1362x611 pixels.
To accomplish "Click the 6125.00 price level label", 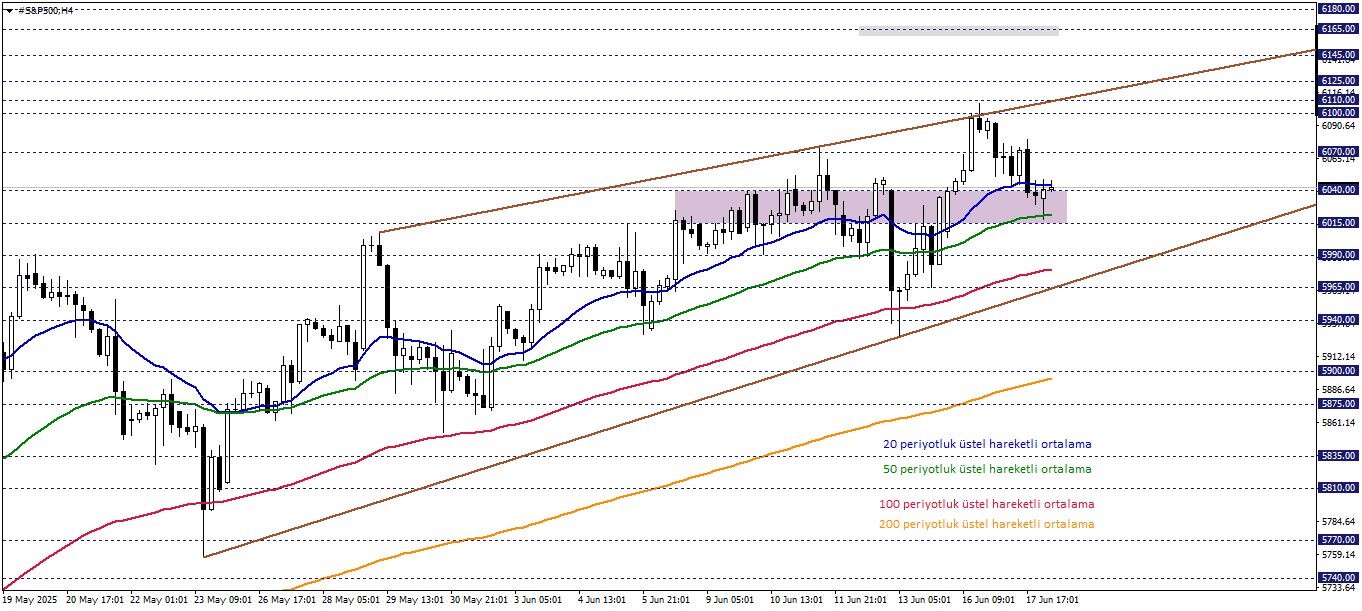I will (x=1338, y=80).
